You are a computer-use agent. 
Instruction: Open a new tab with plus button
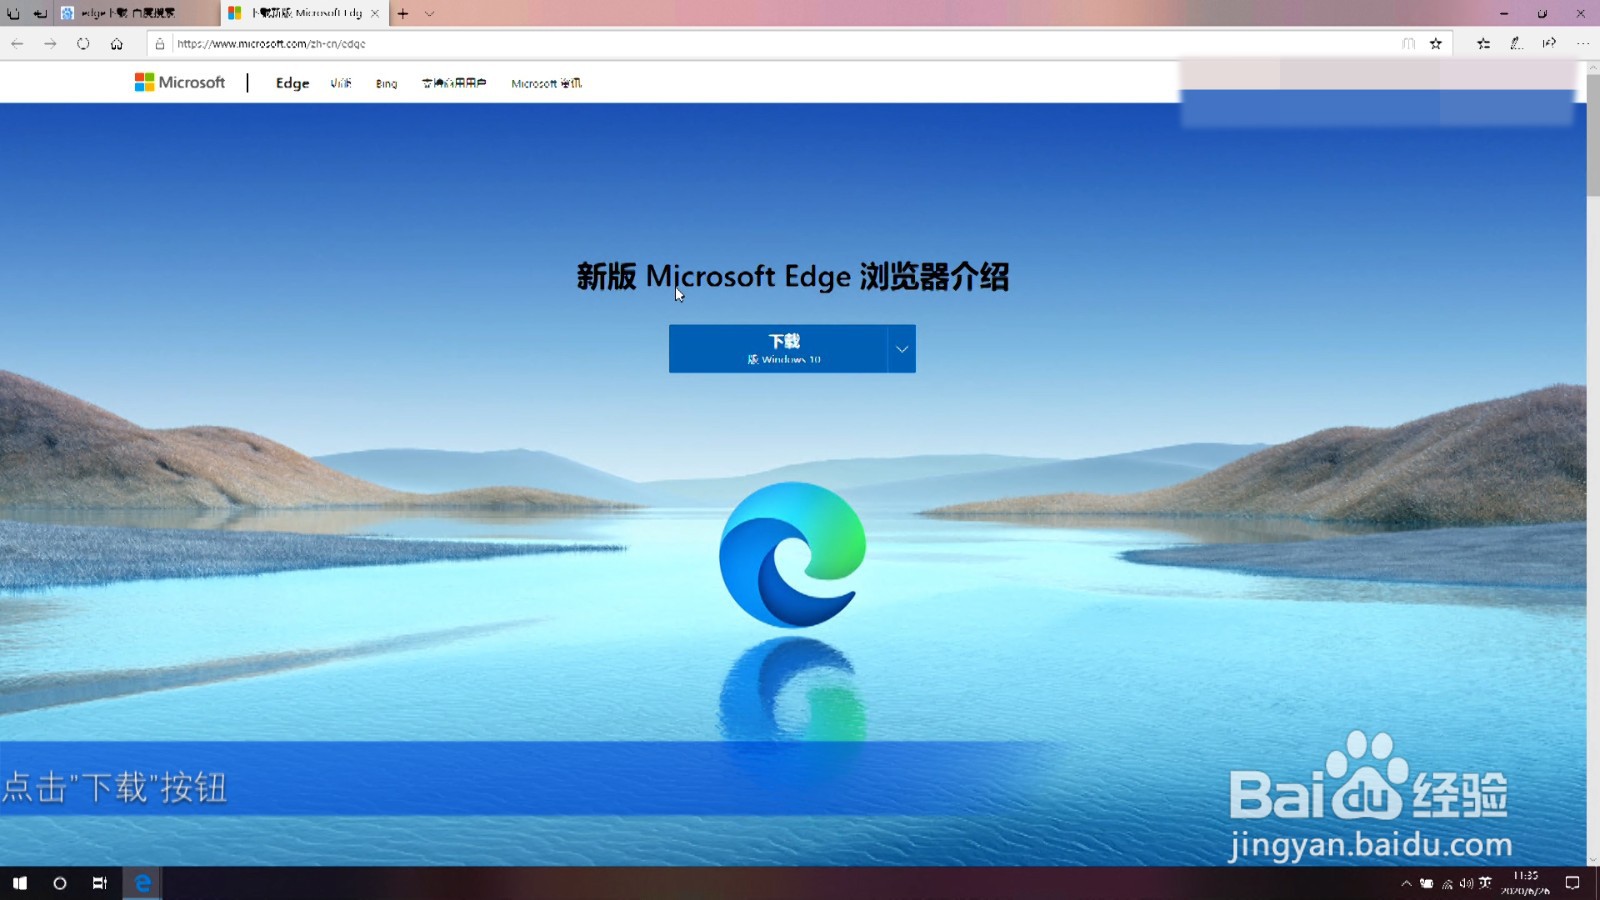pos(403,13)
